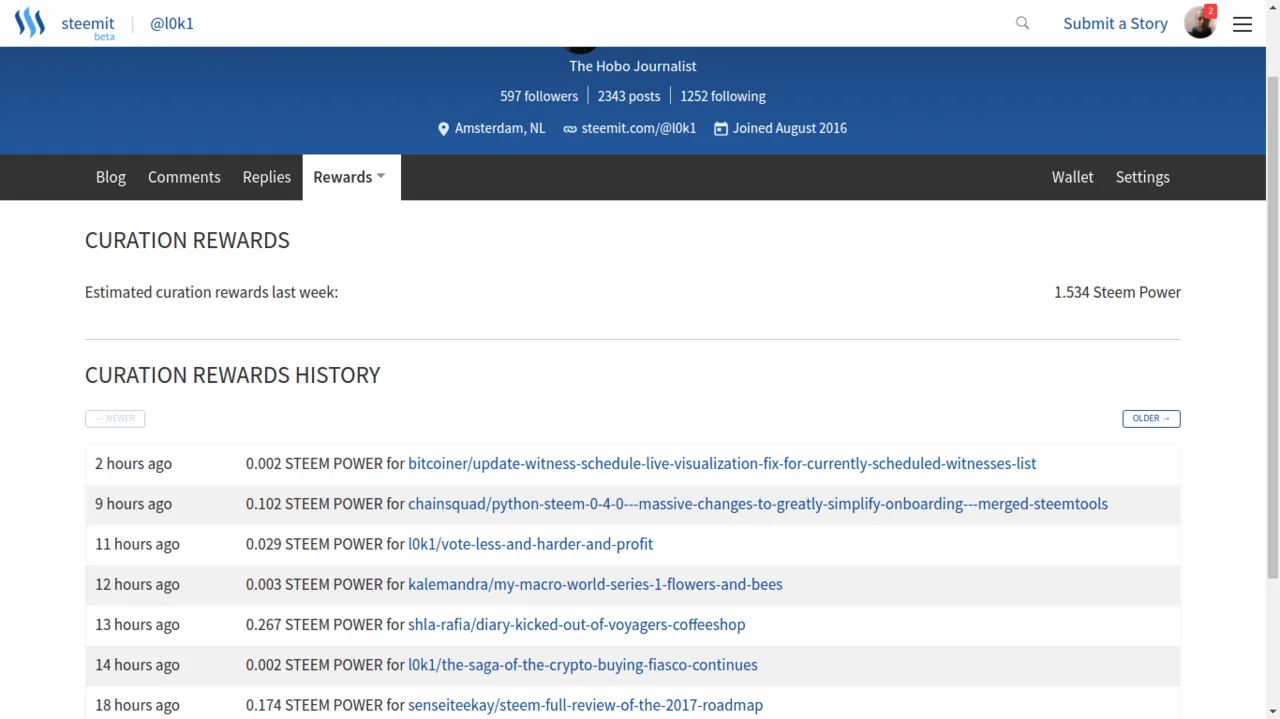Open the search magnifier icon
The image size is (1280, 719).
1022,23
